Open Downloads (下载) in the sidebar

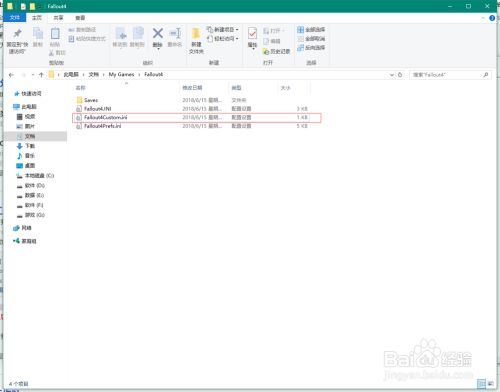(26, 146)
